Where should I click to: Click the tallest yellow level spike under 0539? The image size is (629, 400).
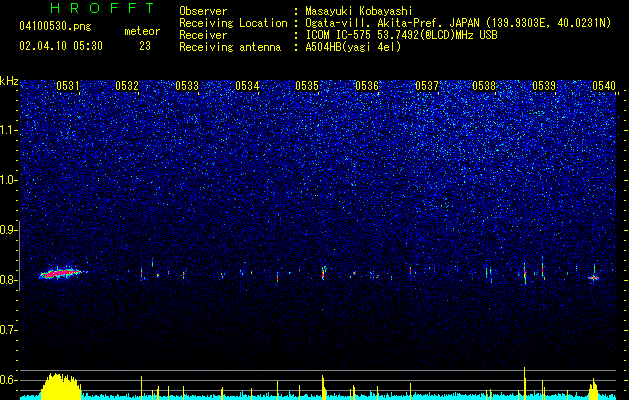(524, 383)
